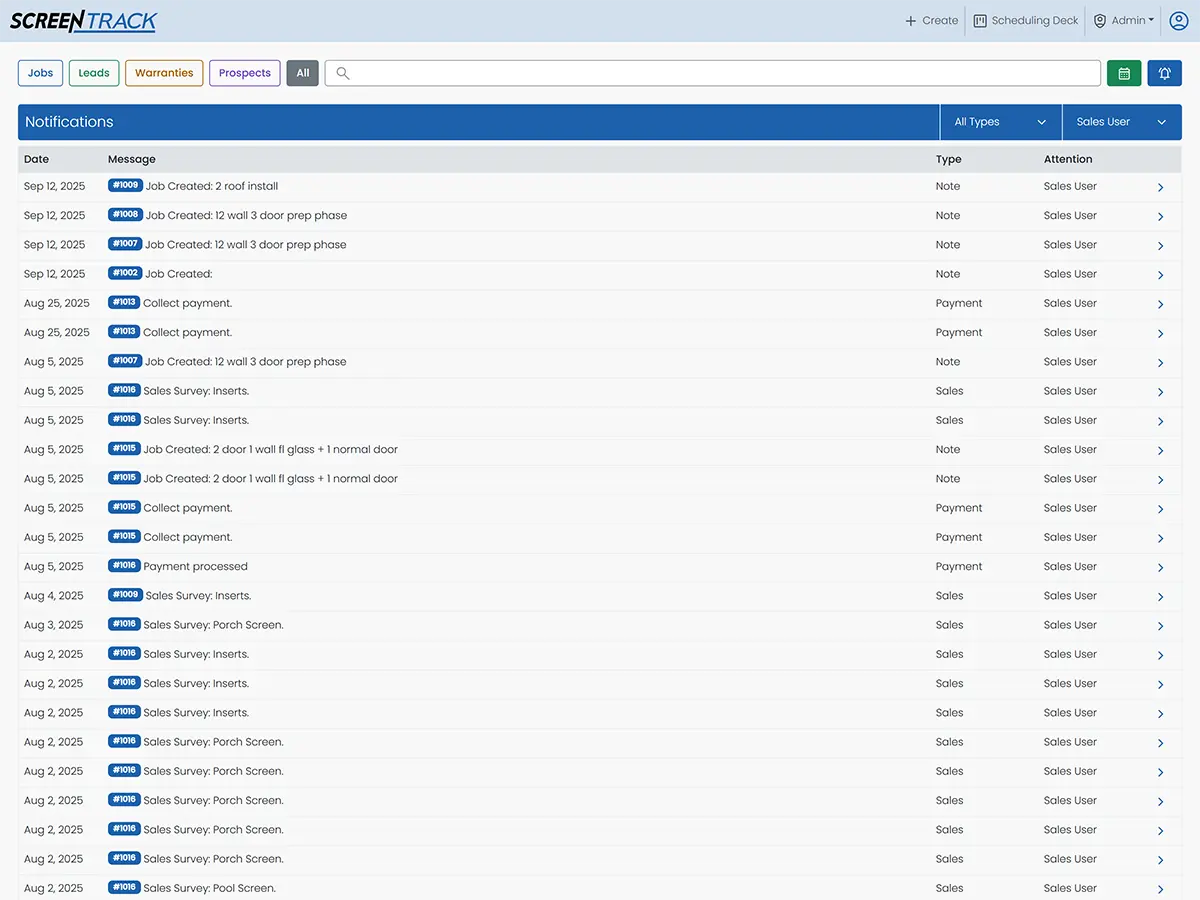The image size is (1200, 900).
Task: Click the magnifying glass search icon
Action: [343, 73]
